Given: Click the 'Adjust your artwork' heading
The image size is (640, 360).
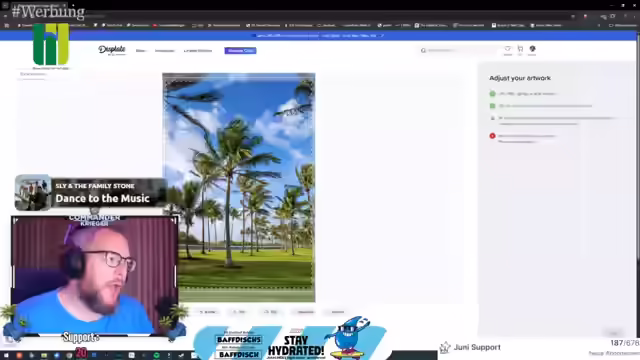Looking at the screenshot, I should 520,78.
